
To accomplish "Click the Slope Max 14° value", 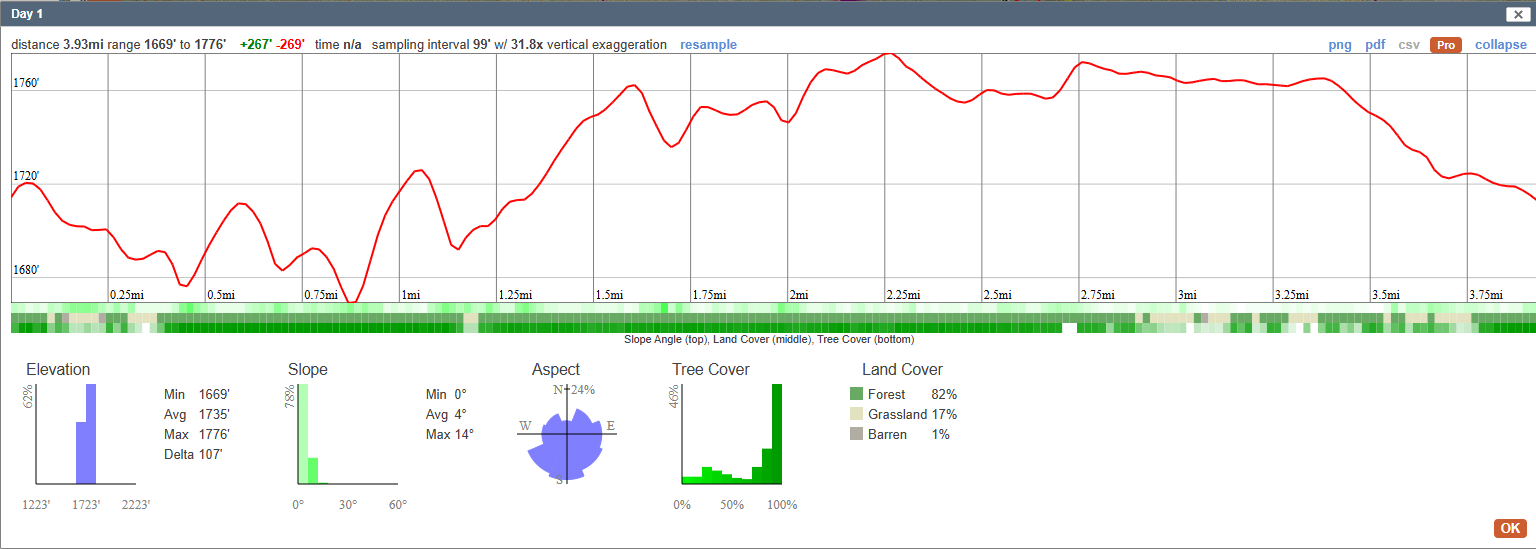I will (x=466, y=434).
